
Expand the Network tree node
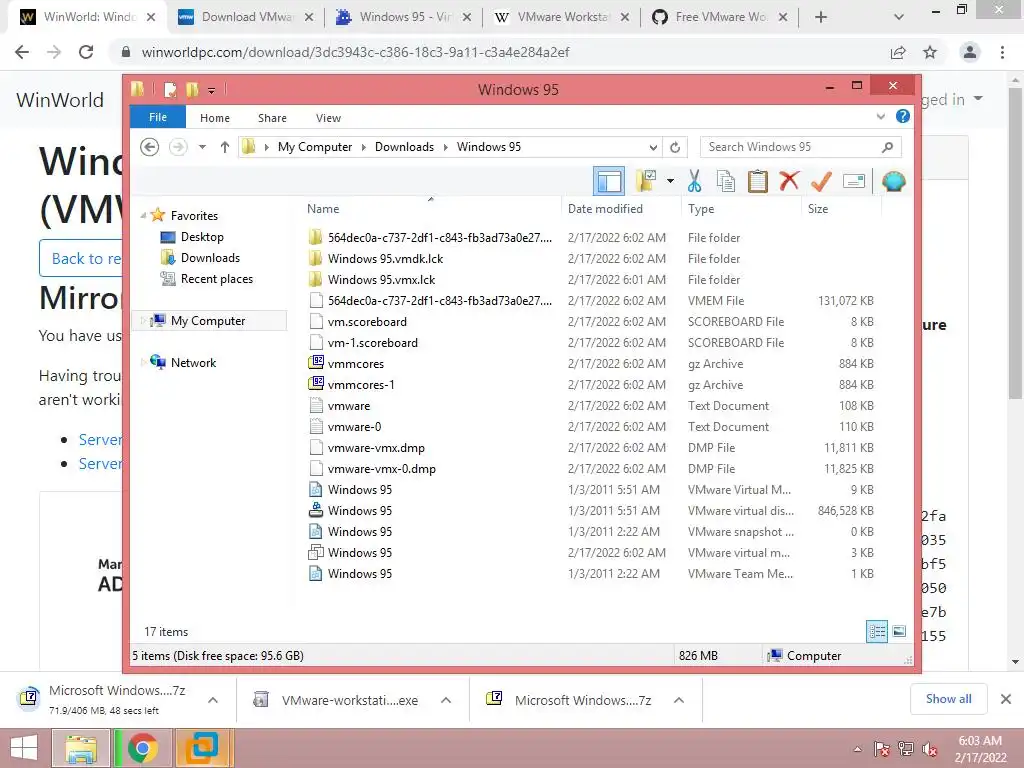click(143, 362)
